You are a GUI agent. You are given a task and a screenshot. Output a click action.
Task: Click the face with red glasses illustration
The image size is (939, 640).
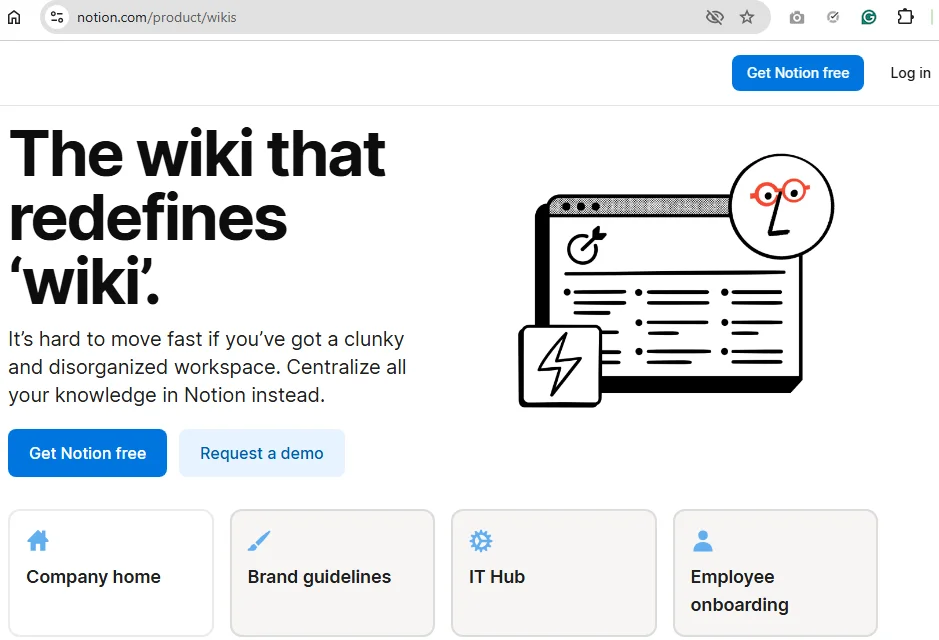pyautogui.click(x=782, y=206)
